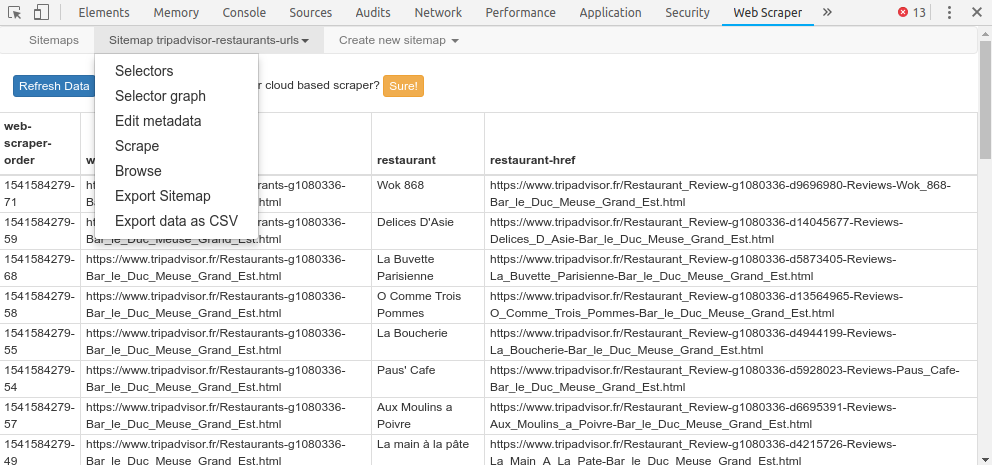Screen dimensions: 992x465
Task: Click the vertical scrollbar thumb
Action: tap(986, 98)
